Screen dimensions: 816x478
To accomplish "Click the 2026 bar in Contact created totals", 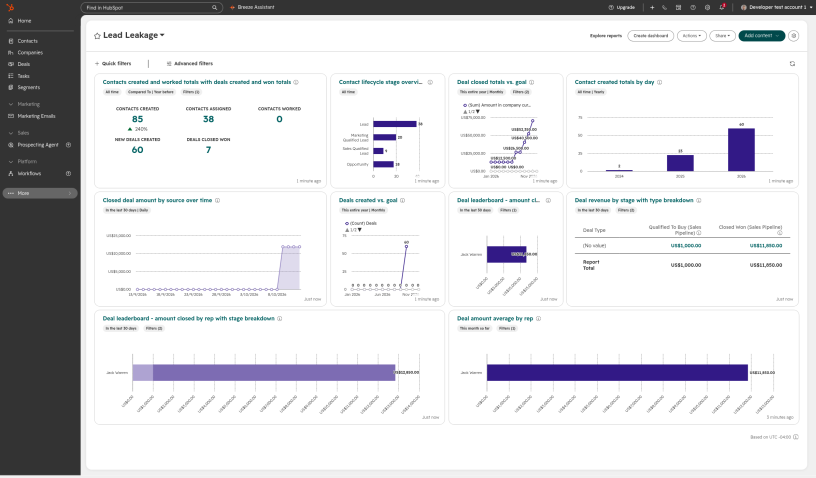I will 741,150.
